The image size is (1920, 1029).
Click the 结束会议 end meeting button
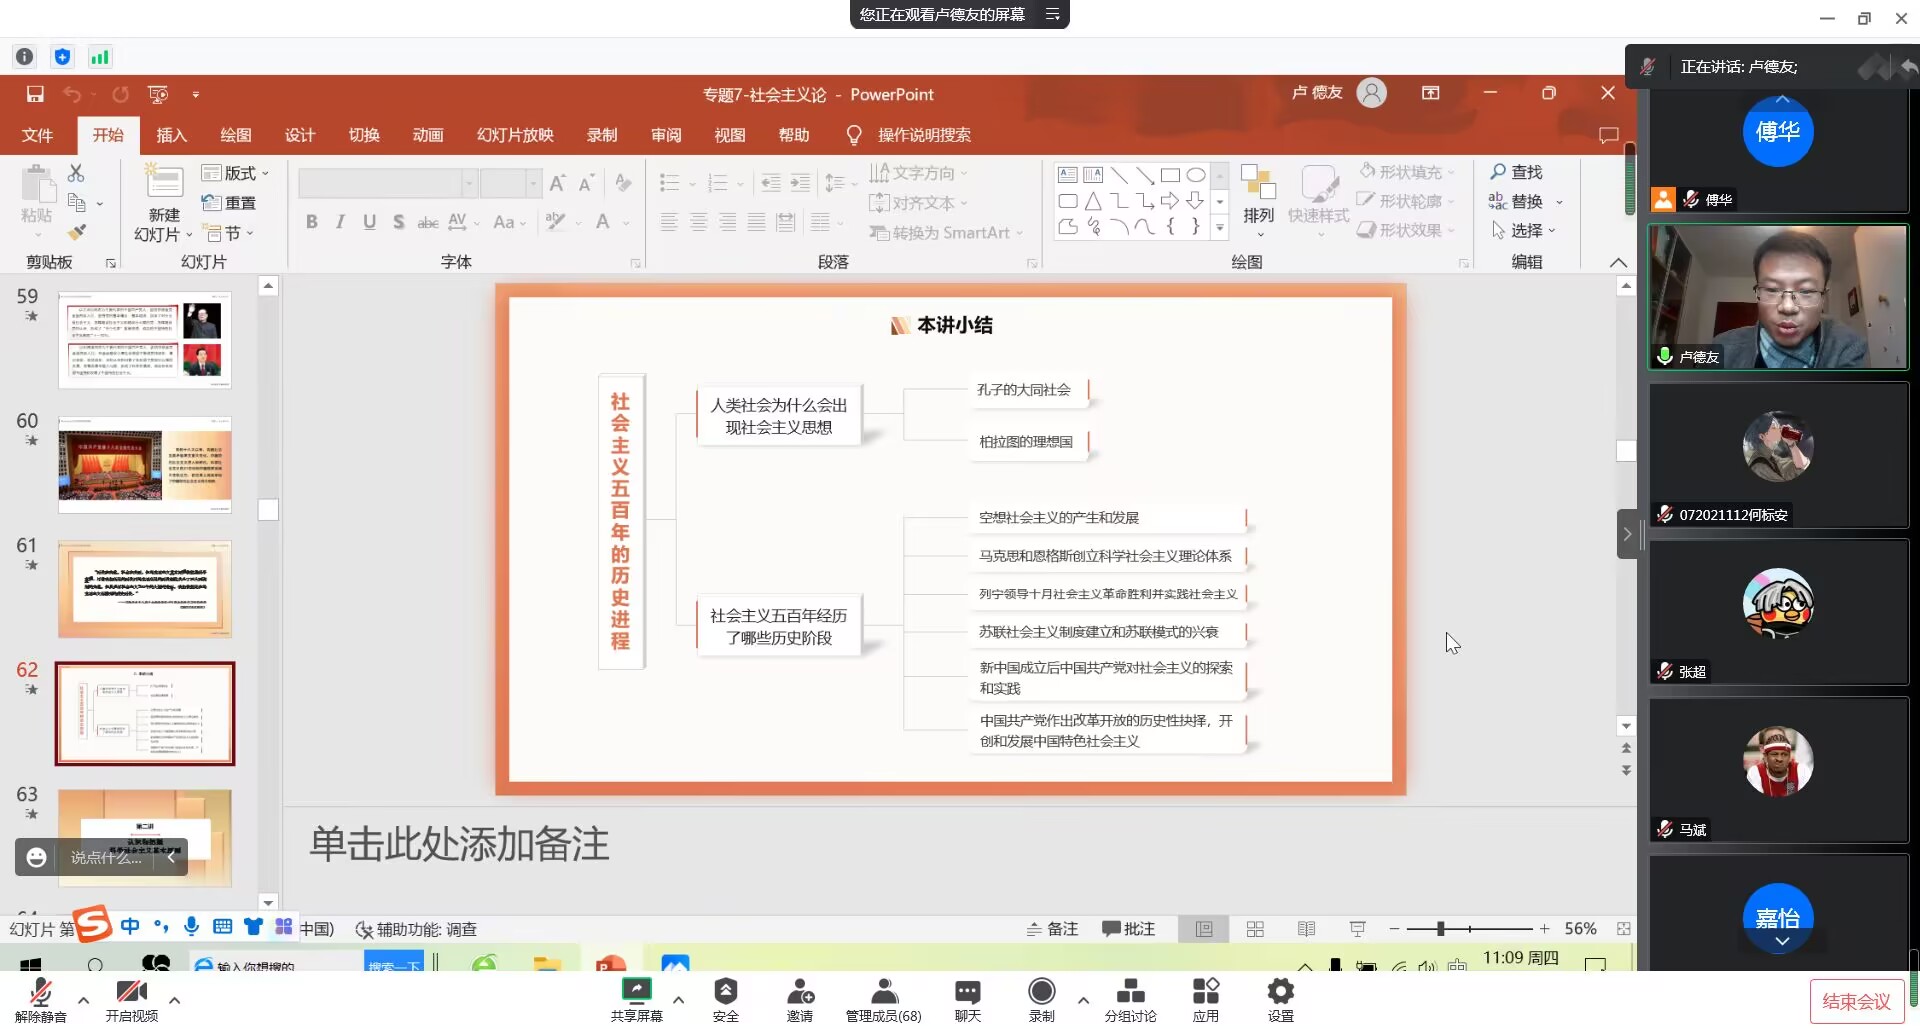coord(1856,1001)
